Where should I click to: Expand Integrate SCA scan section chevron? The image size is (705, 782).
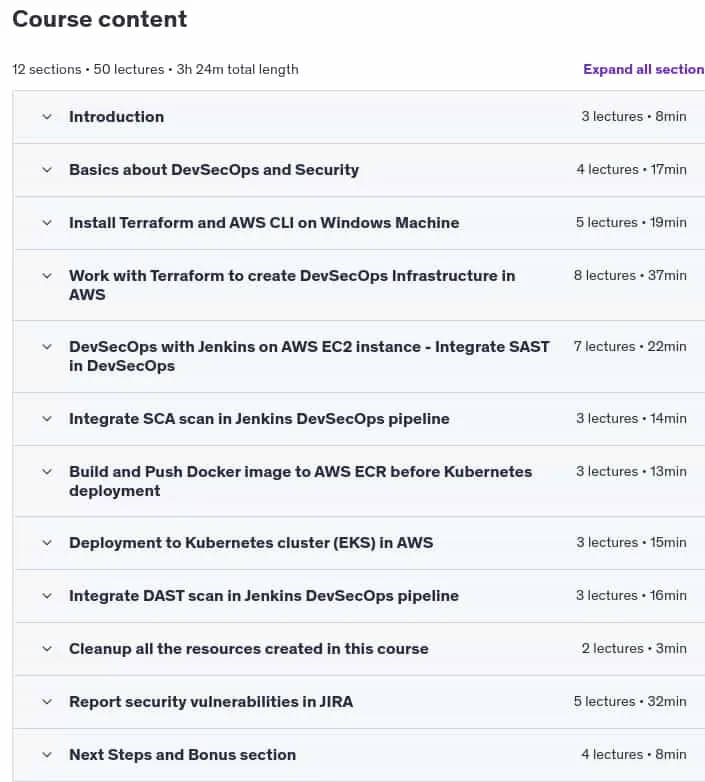point(47,419)
